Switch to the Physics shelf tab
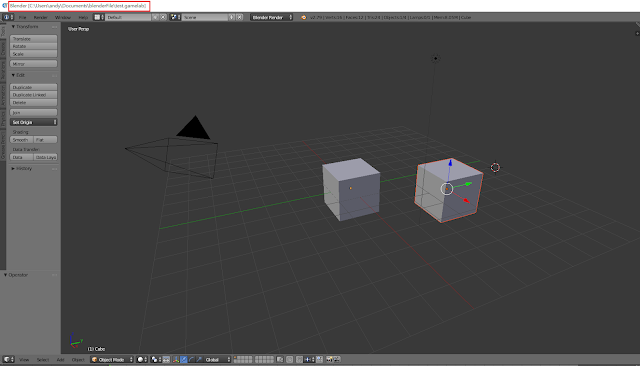The image size is (640, 366). tap(3, 119)
